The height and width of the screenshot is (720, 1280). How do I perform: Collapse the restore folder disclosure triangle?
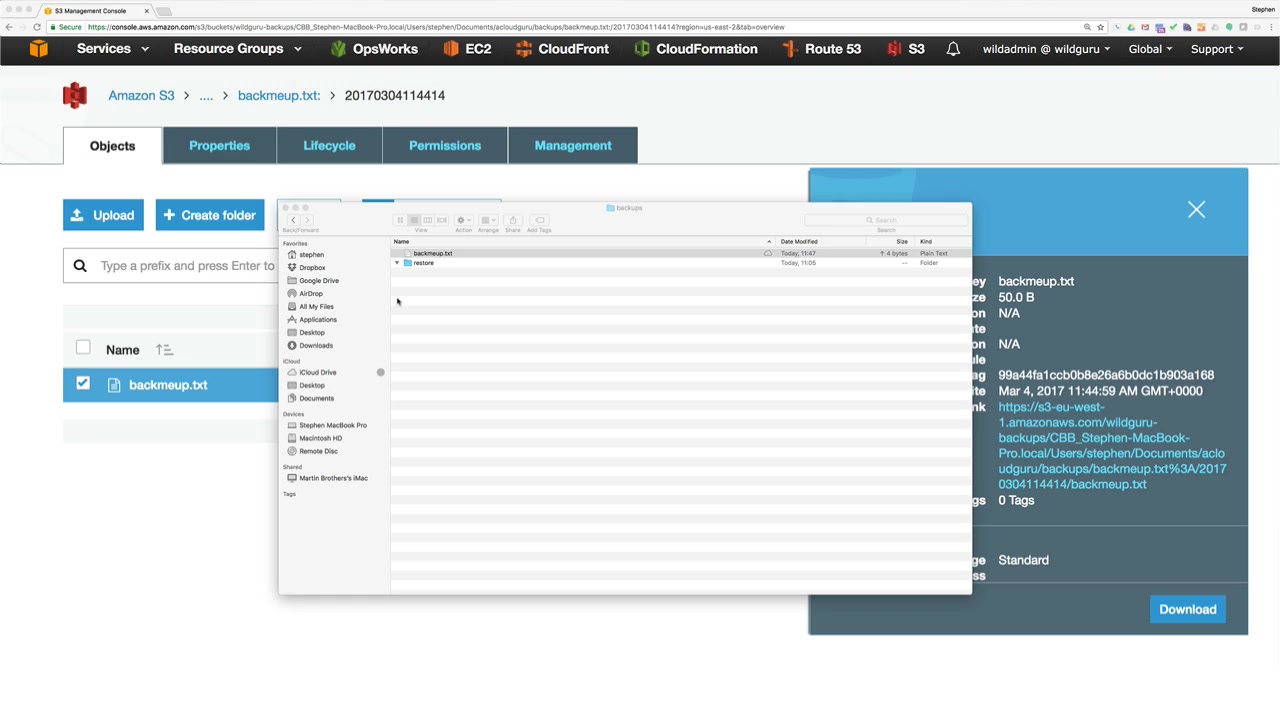tap(397, 263)
